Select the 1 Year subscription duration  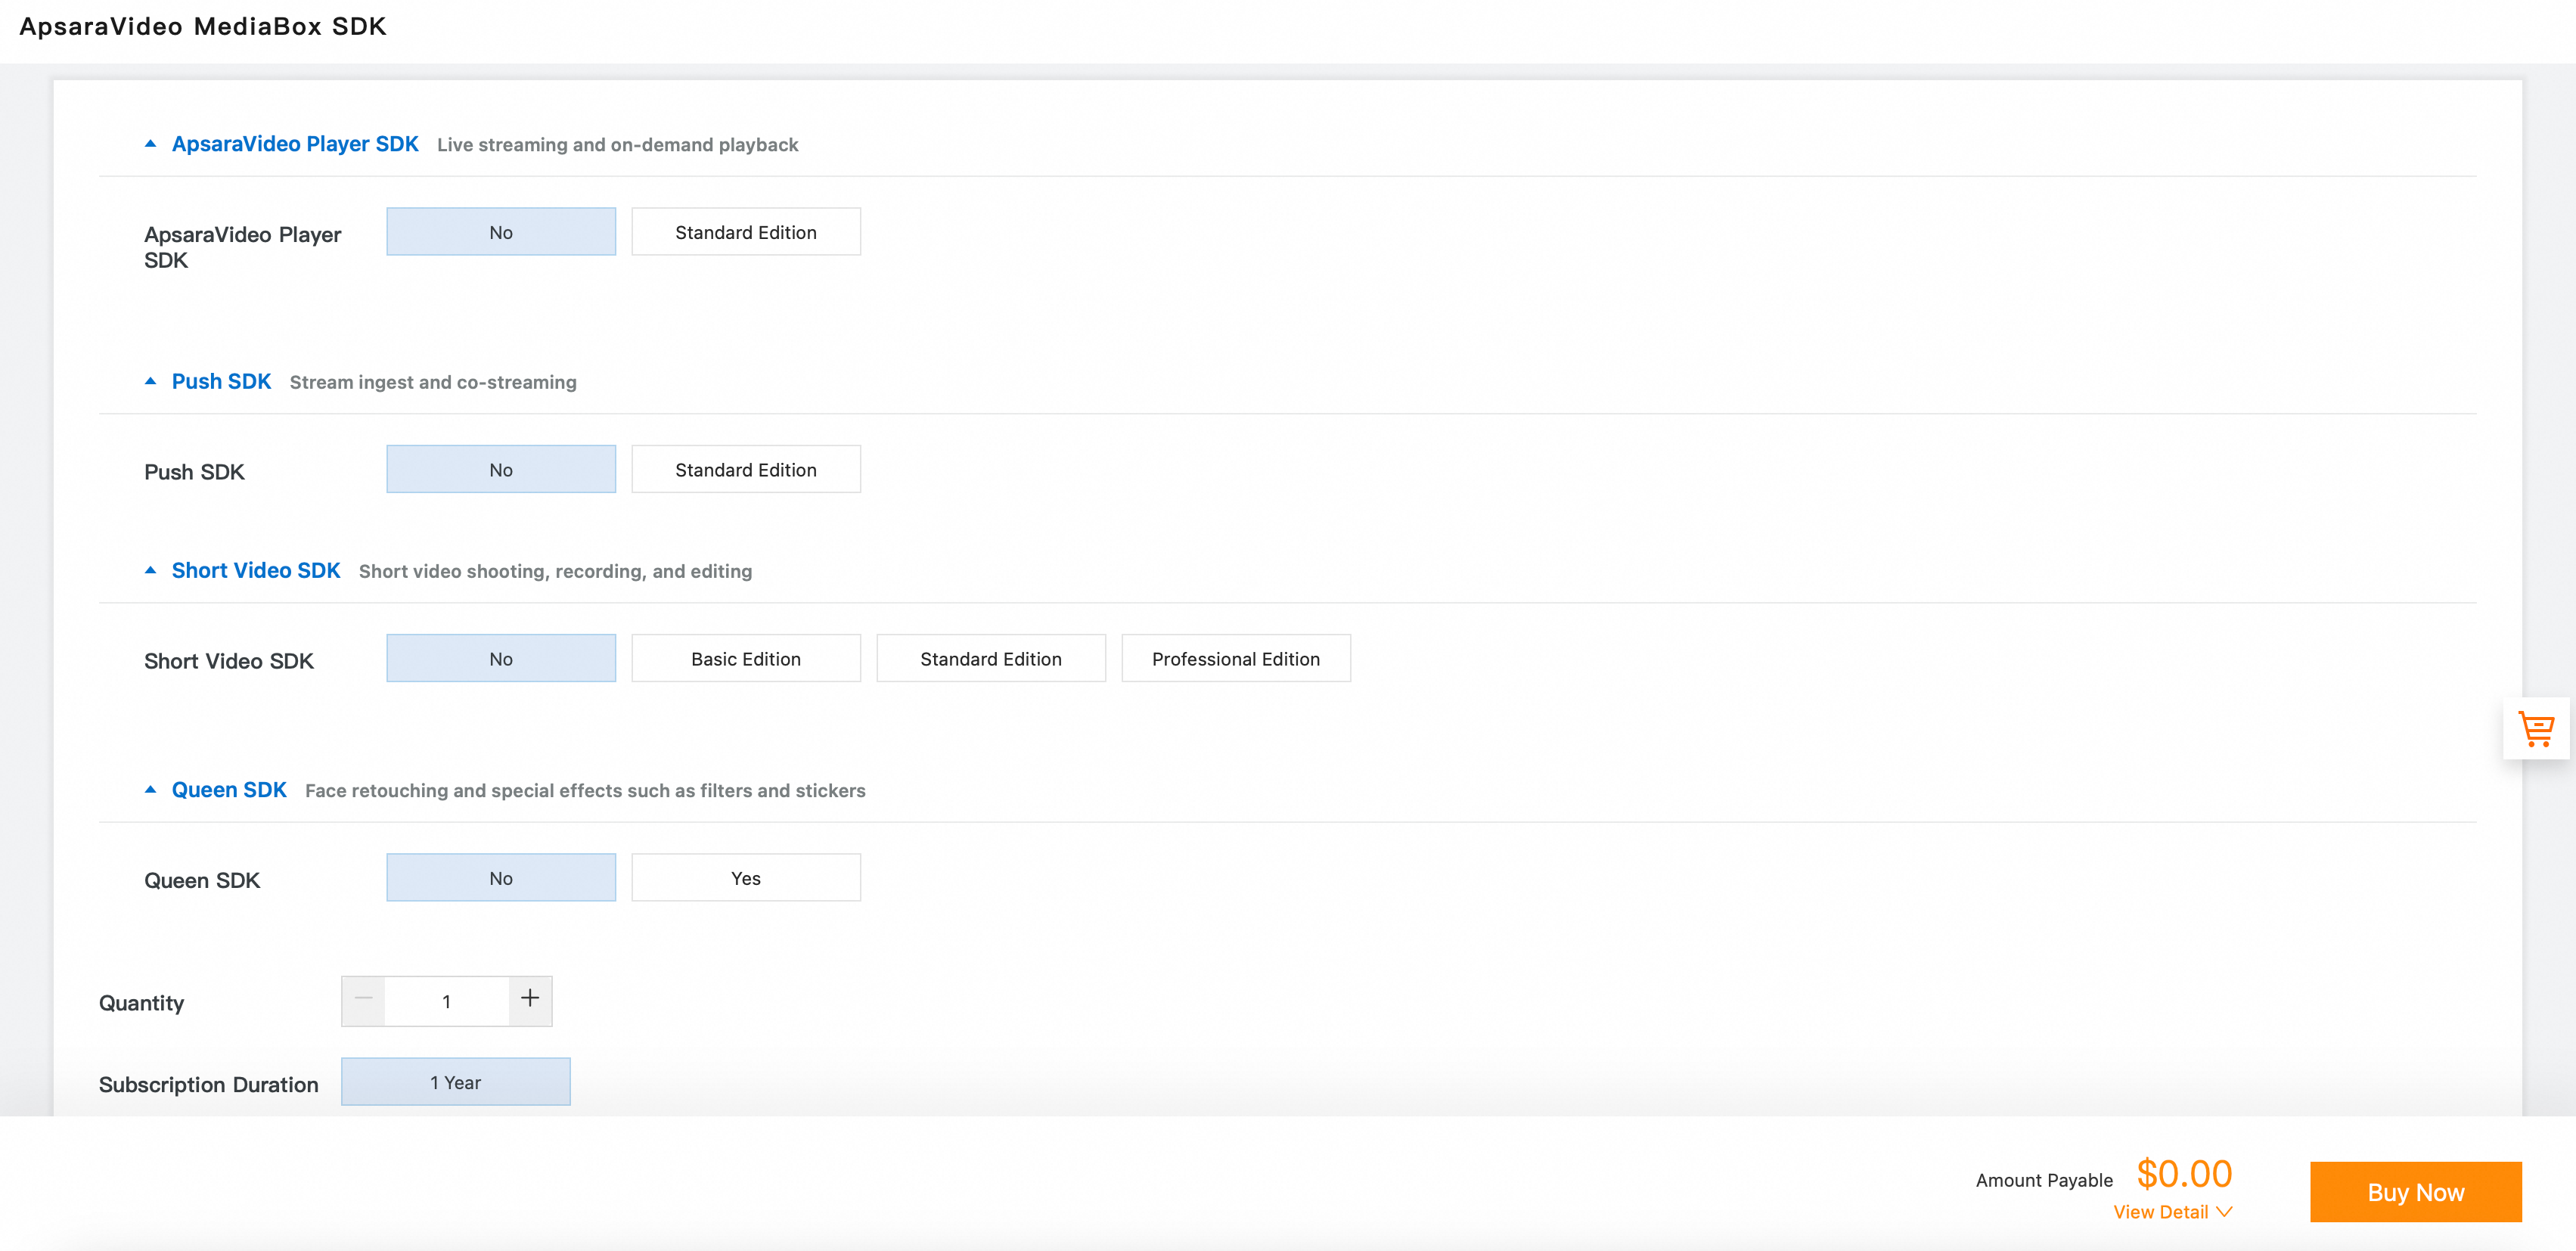pos(456,1082)
